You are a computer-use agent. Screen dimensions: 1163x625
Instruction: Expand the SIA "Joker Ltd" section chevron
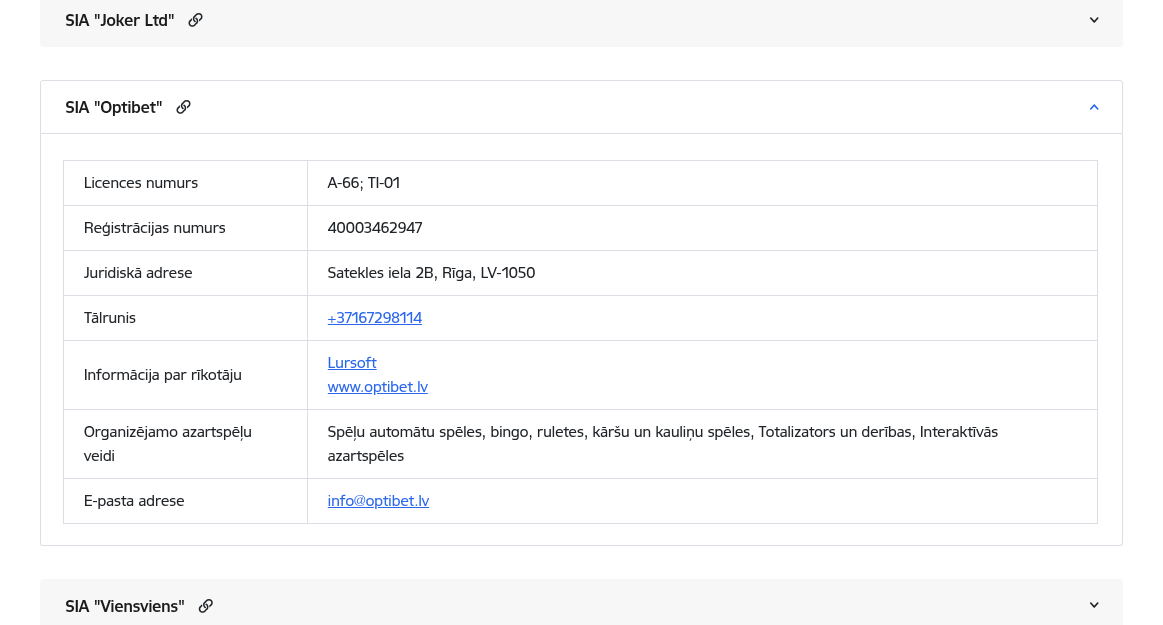tap(1094, 20)
